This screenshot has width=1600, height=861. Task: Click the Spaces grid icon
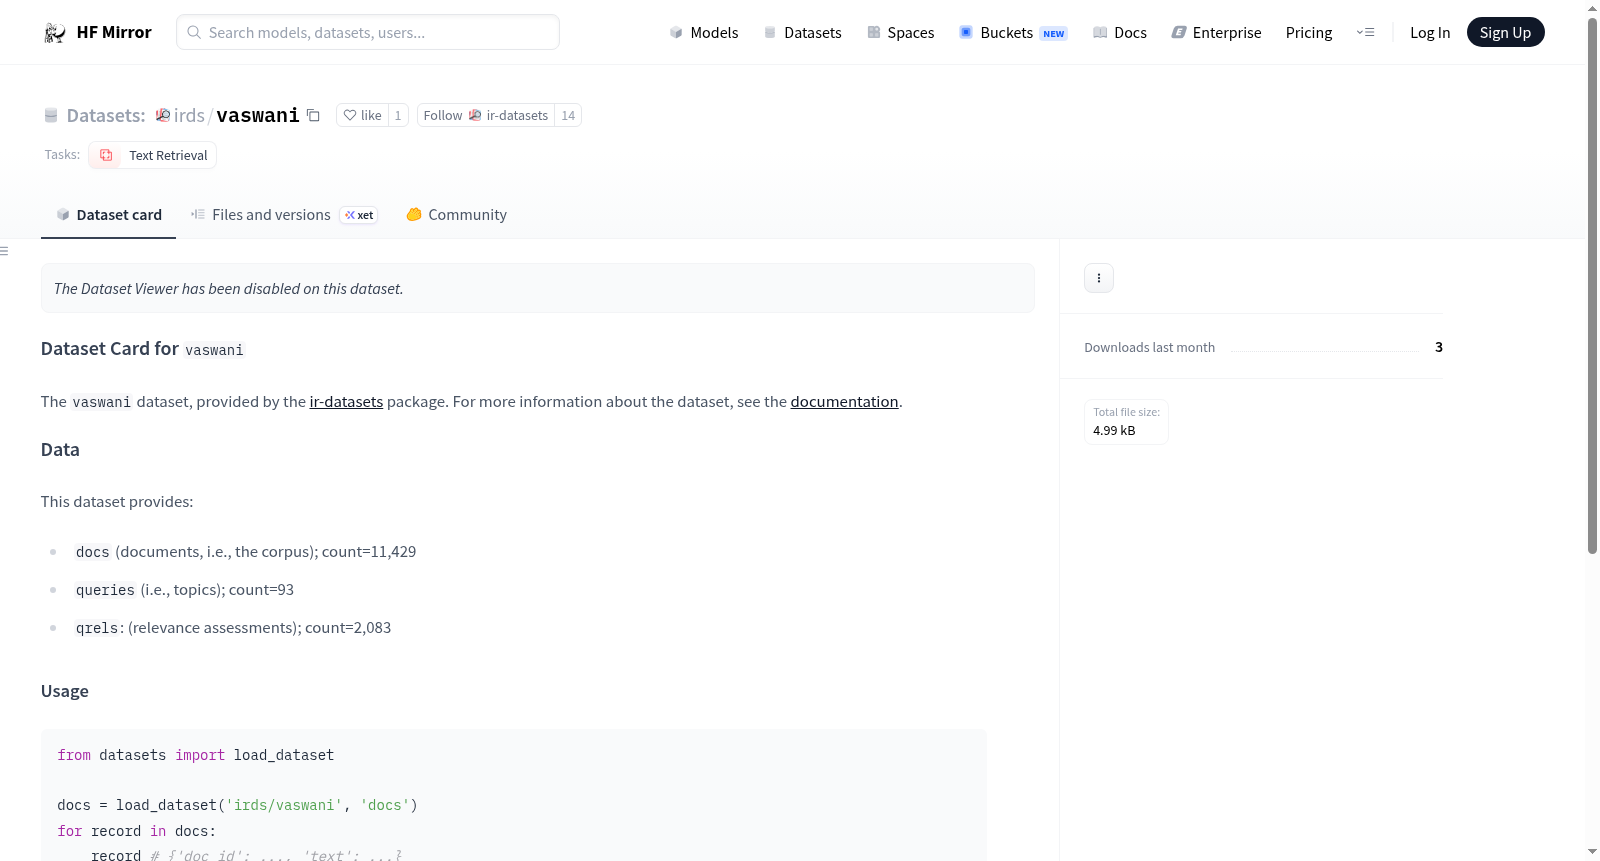coord(874,33)
